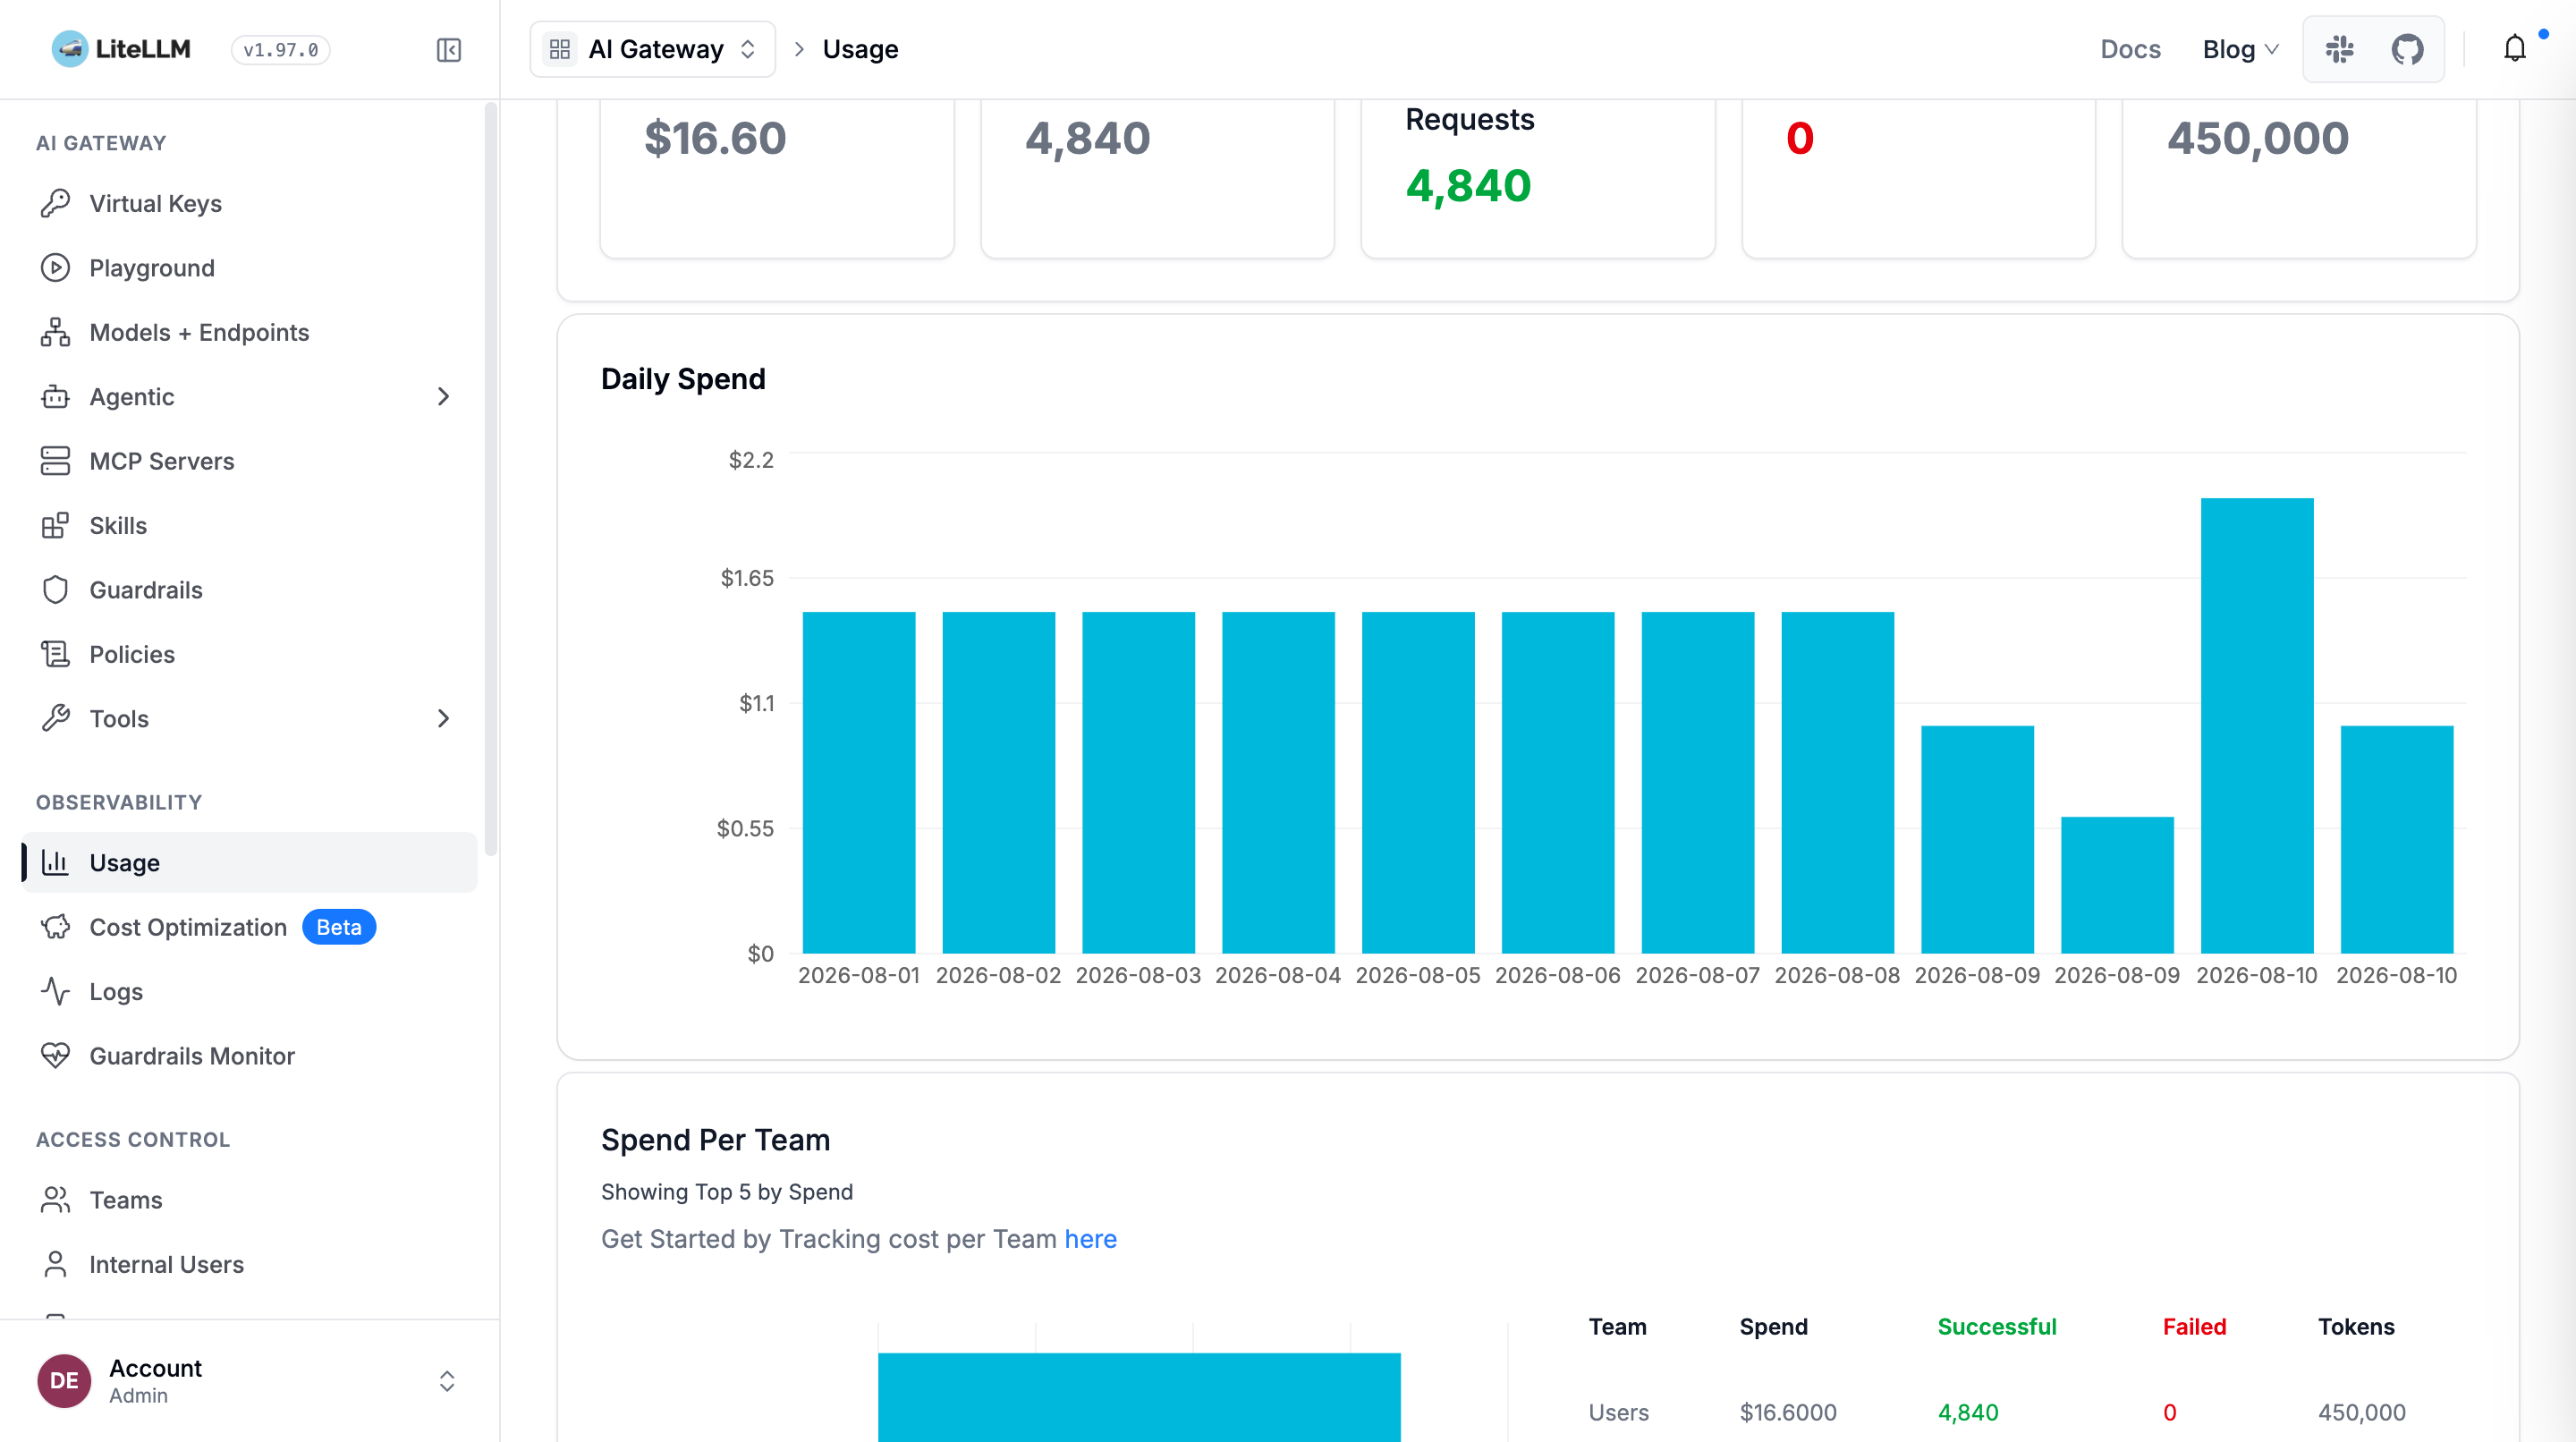The width and height of the screenshot is (2576, 1442).
Task: Select MCP Servers menu item
Action: (x=249, y=461)
